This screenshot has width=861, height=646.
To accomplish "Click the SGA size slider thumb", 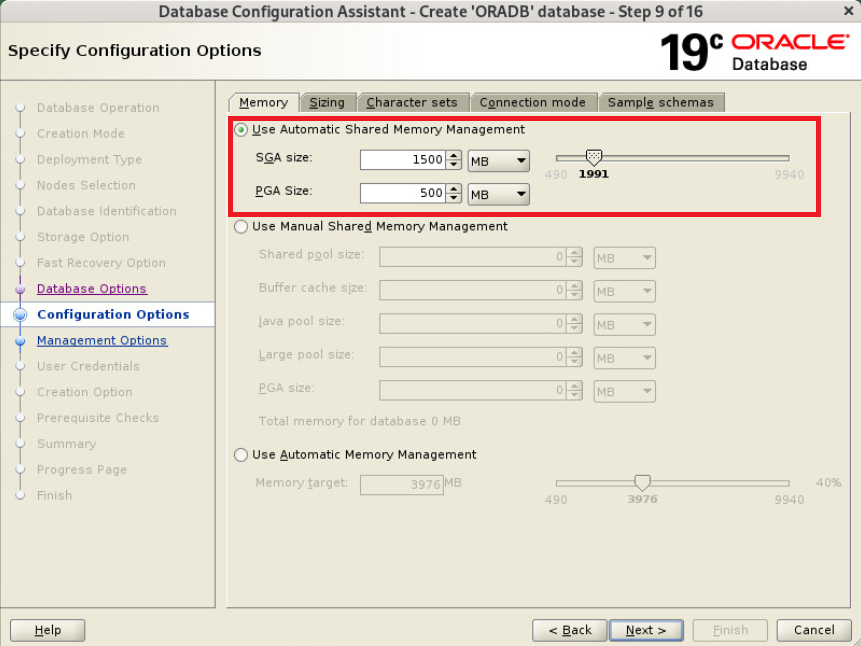I will pyautogui.click(x=594, y=158).
